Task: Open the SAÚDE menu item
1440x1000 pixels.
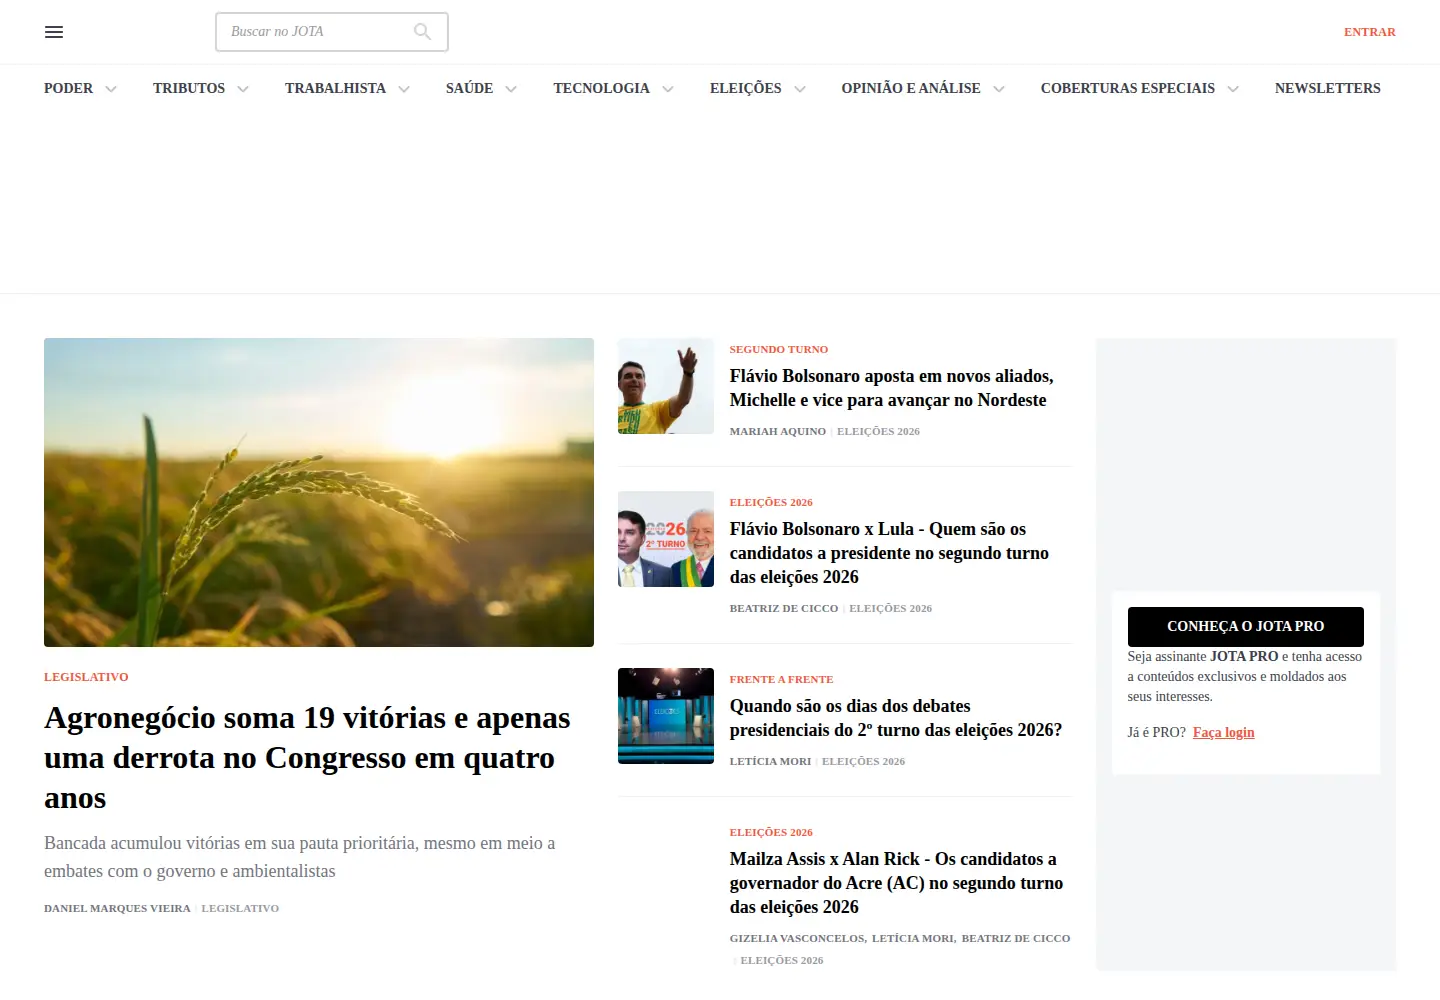Action: (x=469, y=88)
